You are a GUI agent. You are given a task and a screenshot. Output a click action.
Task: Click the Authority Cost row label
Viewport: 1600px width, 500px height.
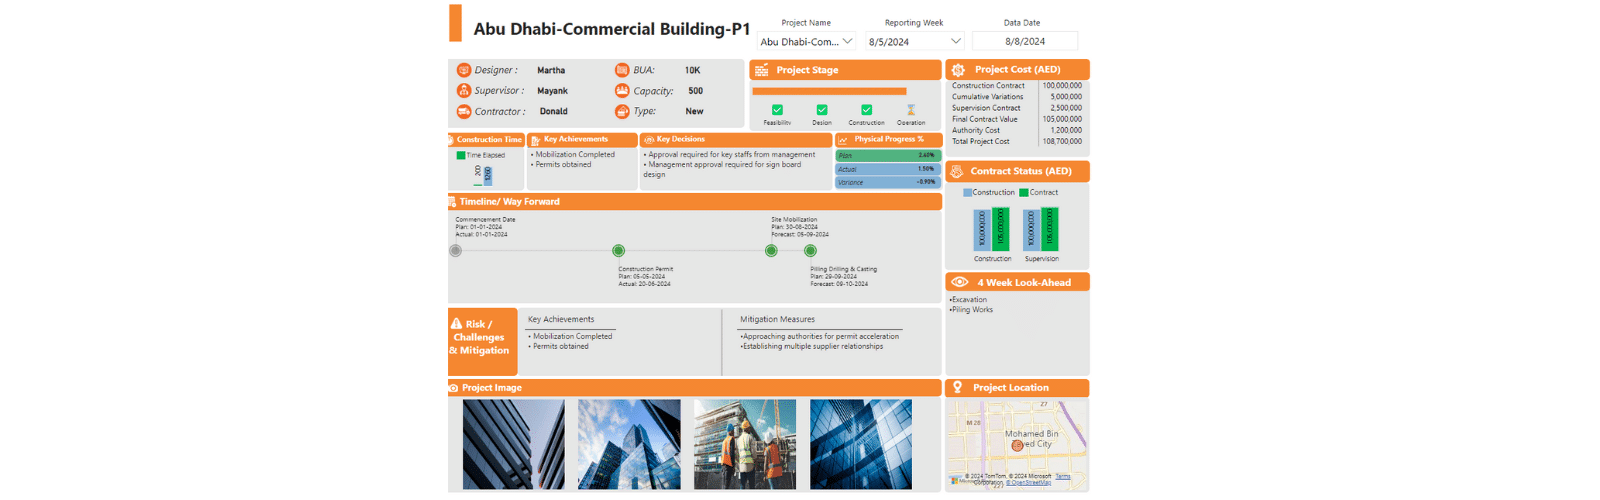(x=976, y=130)
